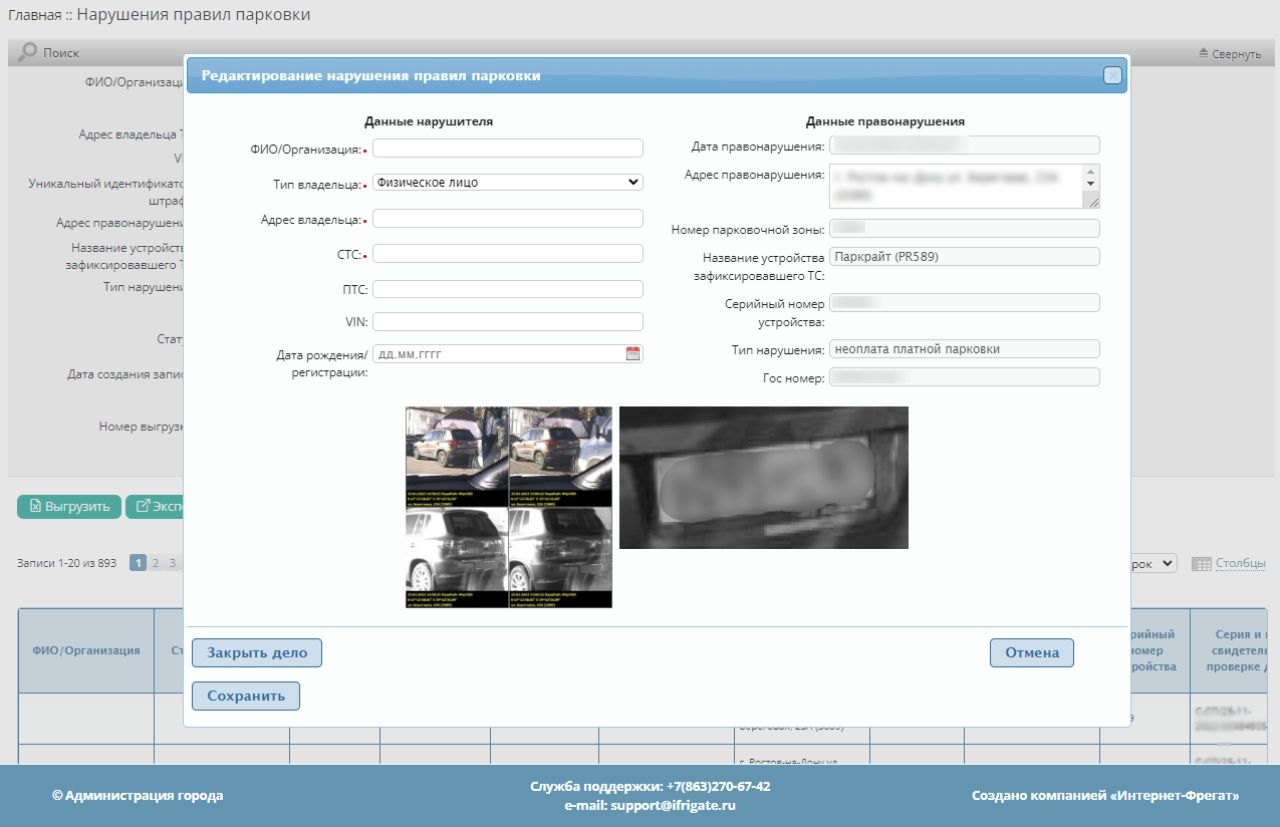Click the Сохранить button

click(246, 696)
